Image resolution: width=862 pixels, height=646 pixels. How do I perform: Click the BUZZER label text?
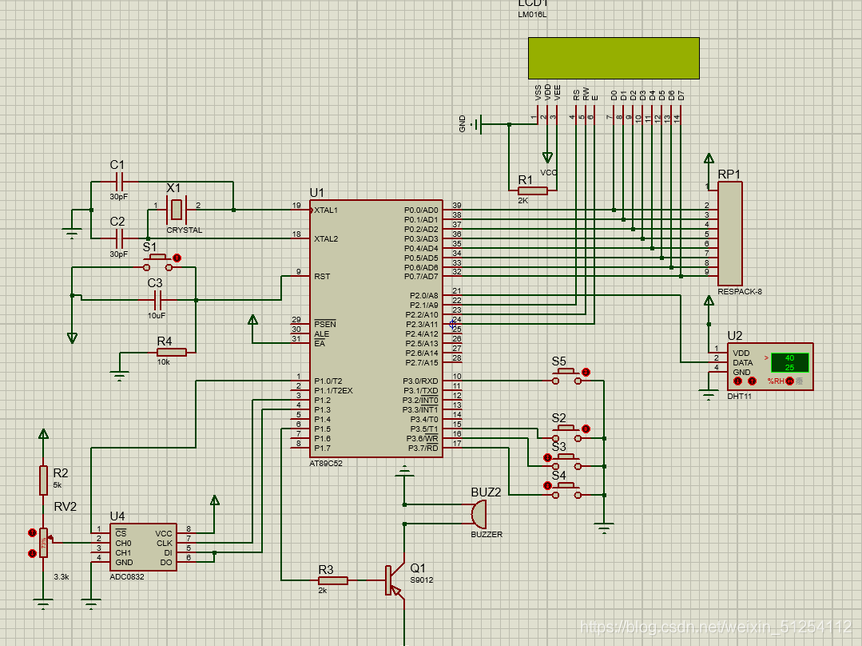coord(487,534)
